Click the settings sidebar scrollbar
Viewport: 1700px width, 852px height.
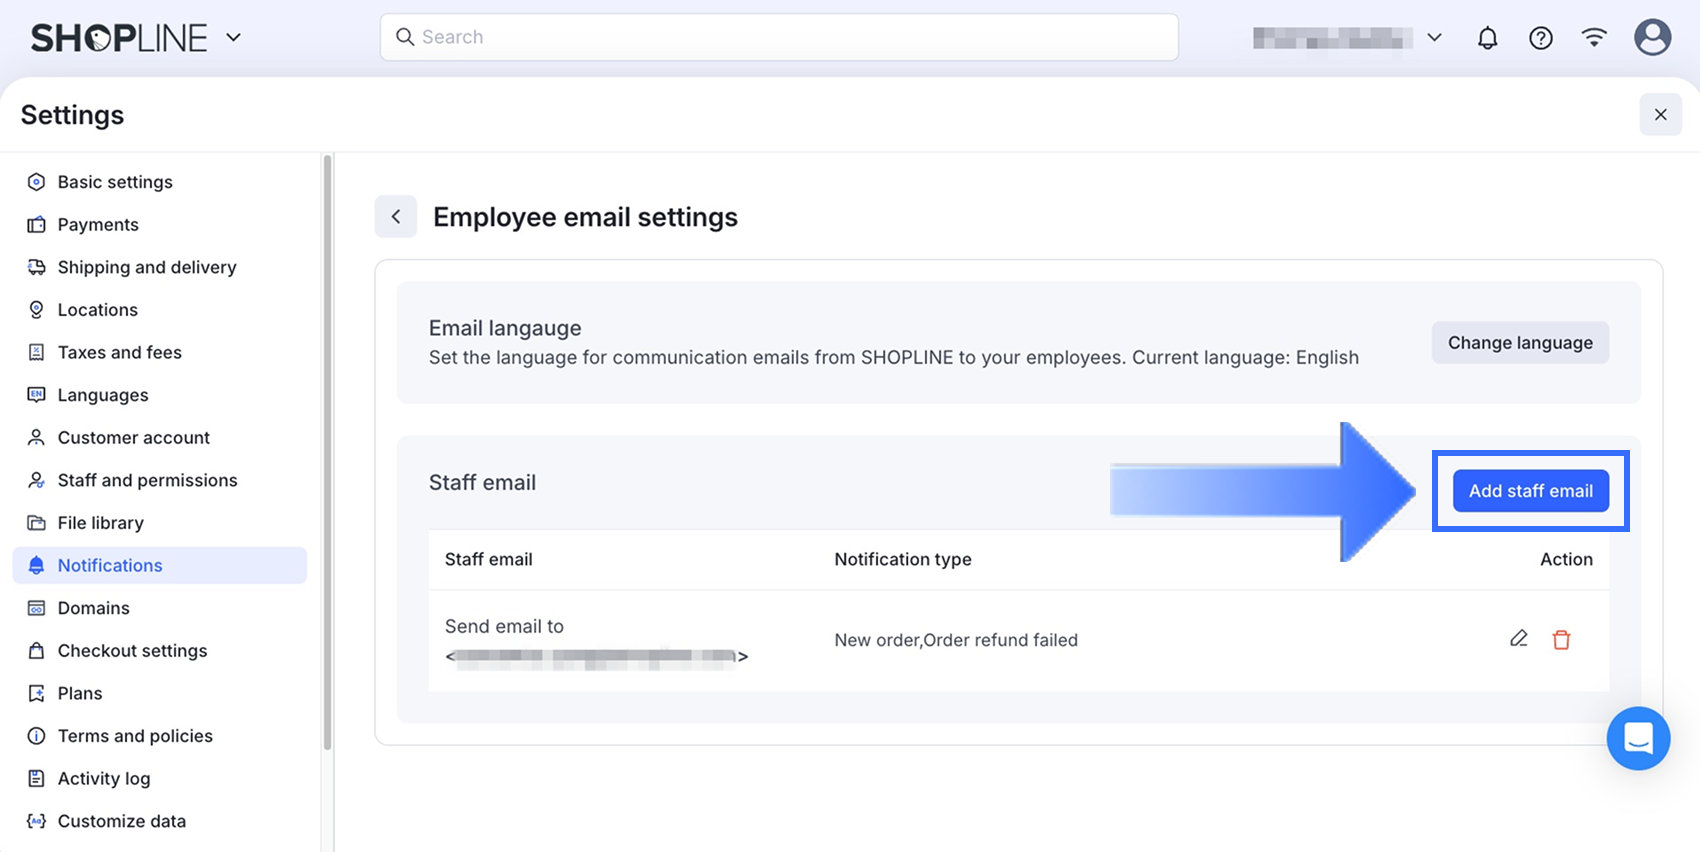pos(327,450)
